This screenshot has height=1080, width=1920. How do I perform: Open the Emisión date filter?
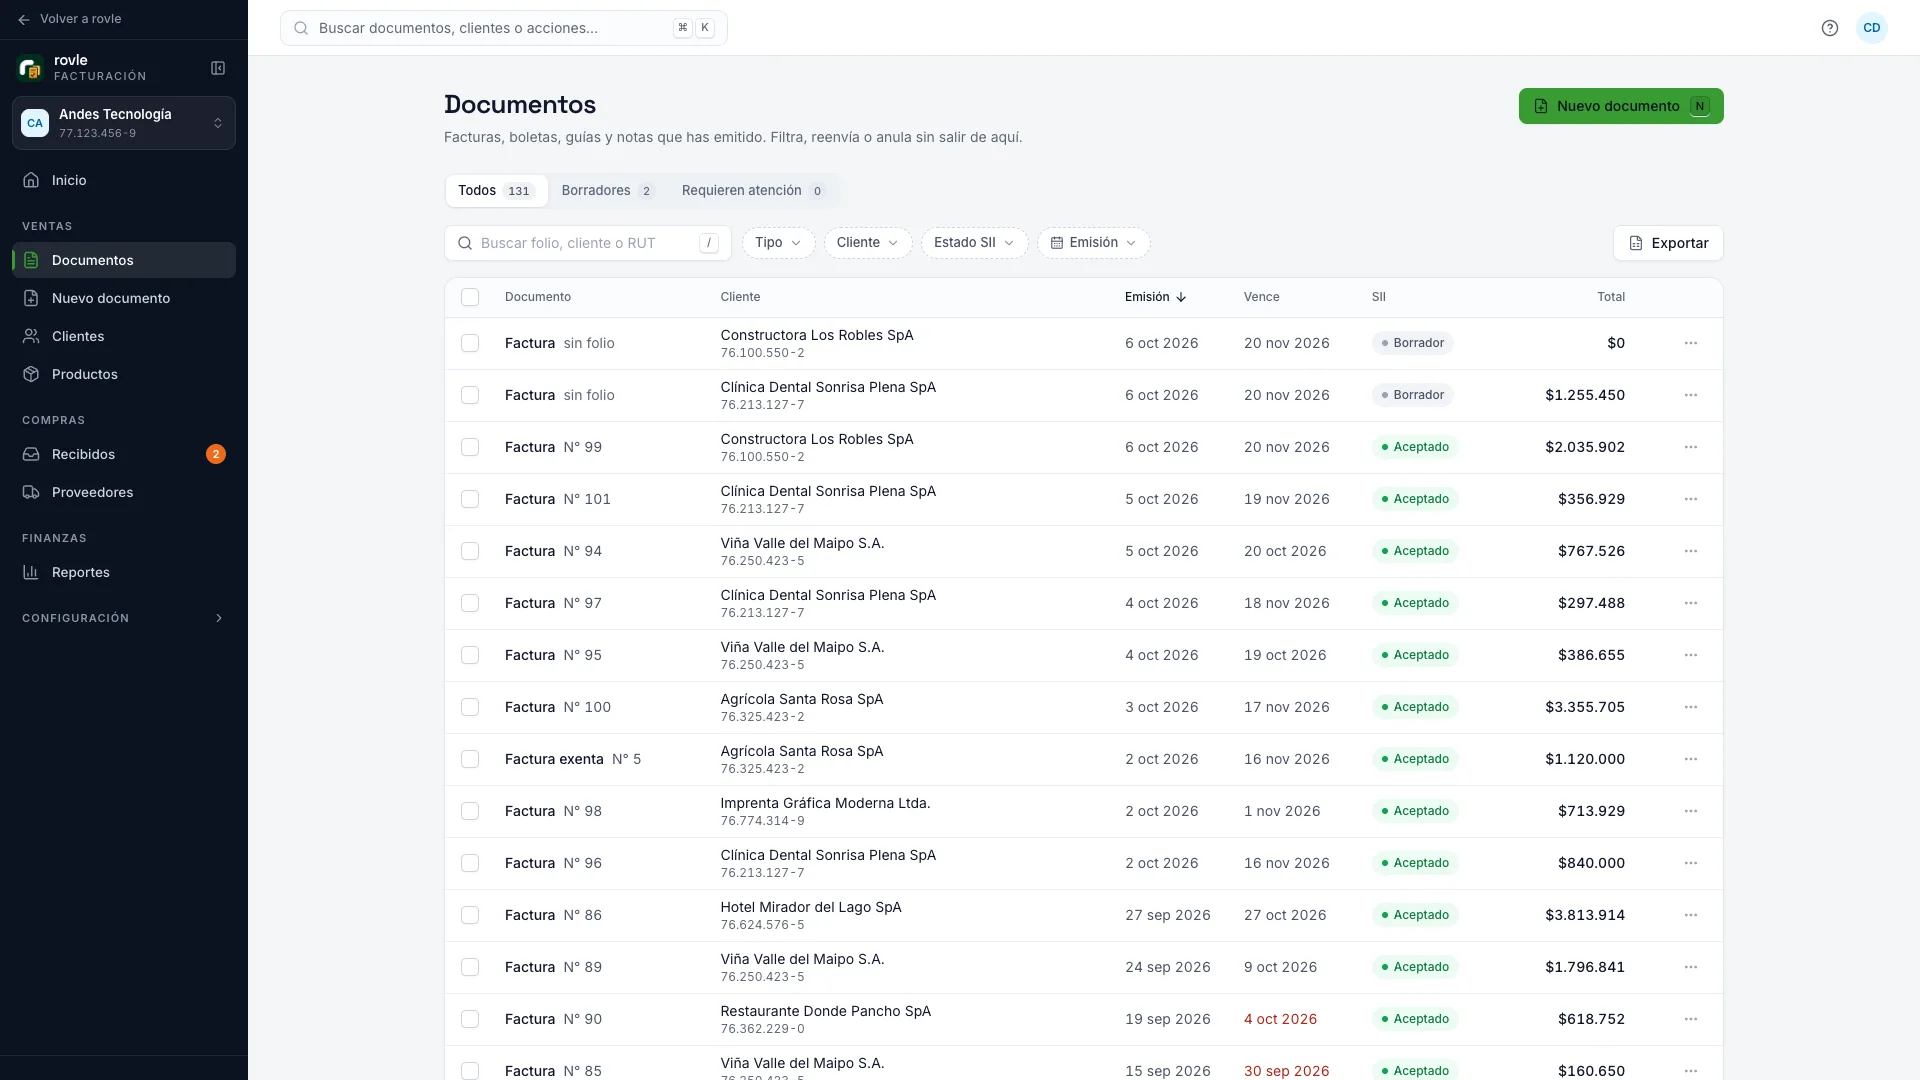(1093, 243)
